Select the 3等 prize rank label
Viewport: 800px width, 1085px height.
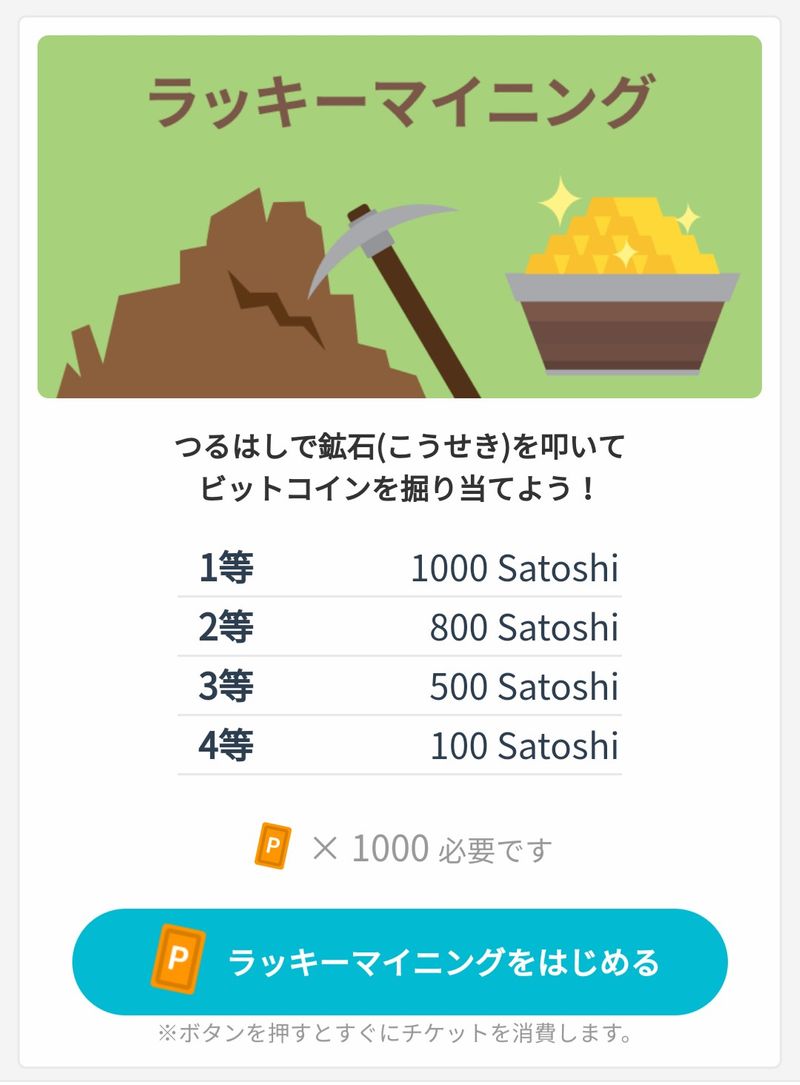point(226,686)
